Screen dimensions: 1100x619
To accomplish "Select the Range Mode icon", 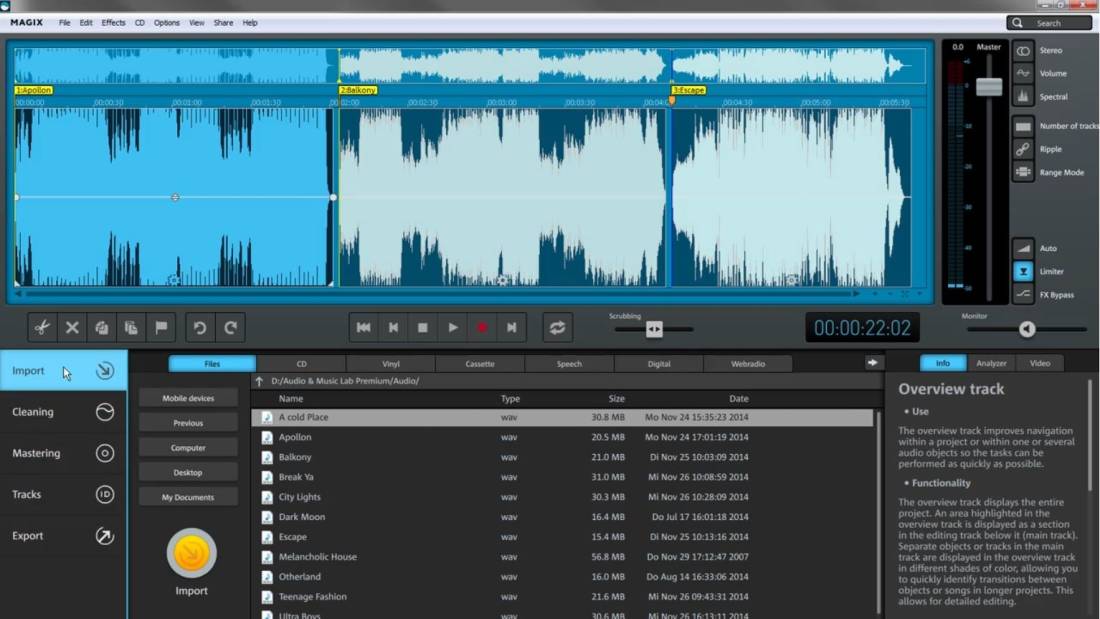I will pyautogui.click(x=1023, y=171).
